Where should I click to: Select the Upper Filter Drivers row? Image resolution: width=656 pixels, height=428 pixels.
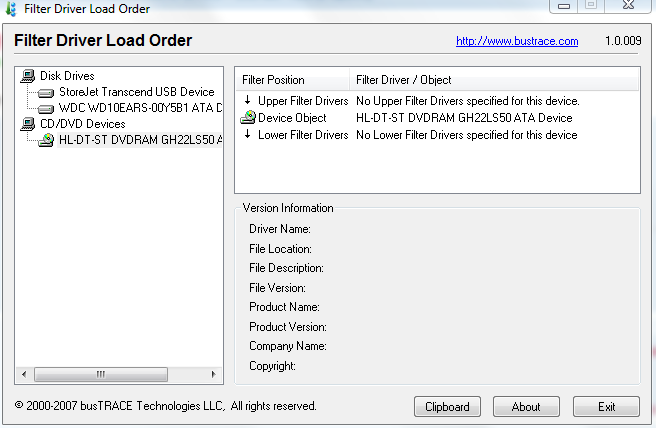point(437,101)
